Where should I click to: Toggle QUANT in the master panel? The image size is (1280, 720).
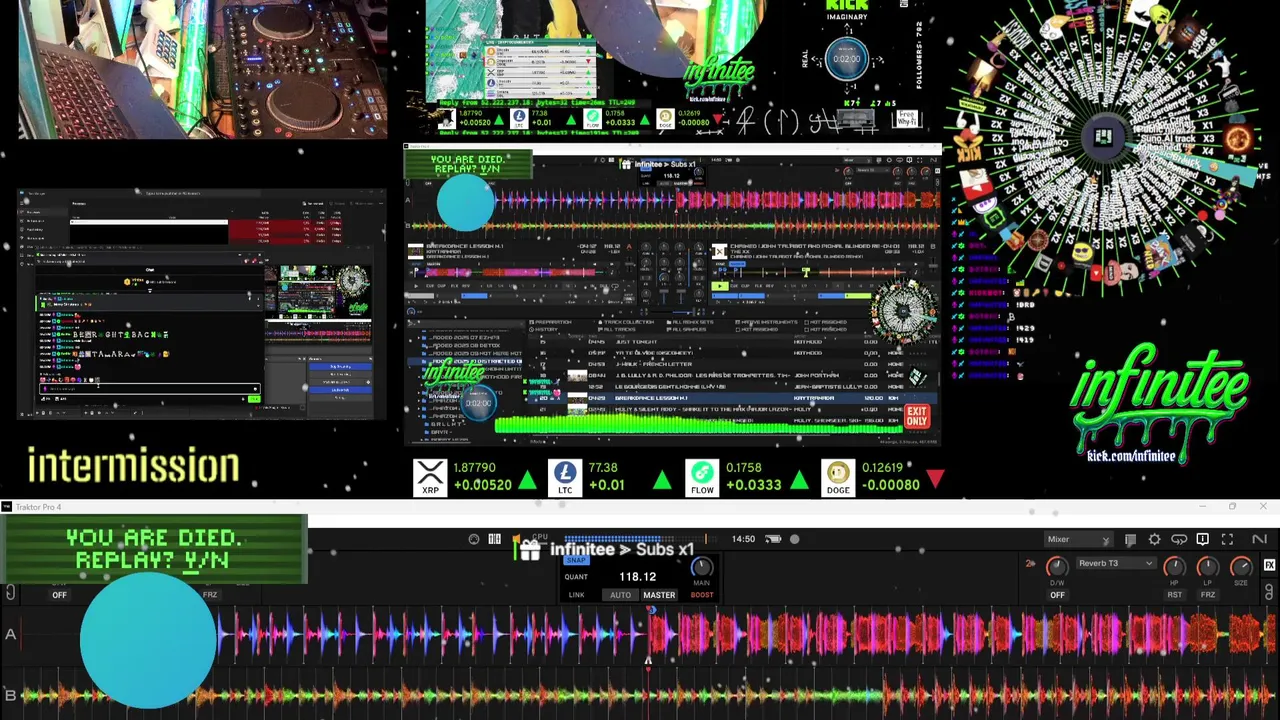coord(576,577)
